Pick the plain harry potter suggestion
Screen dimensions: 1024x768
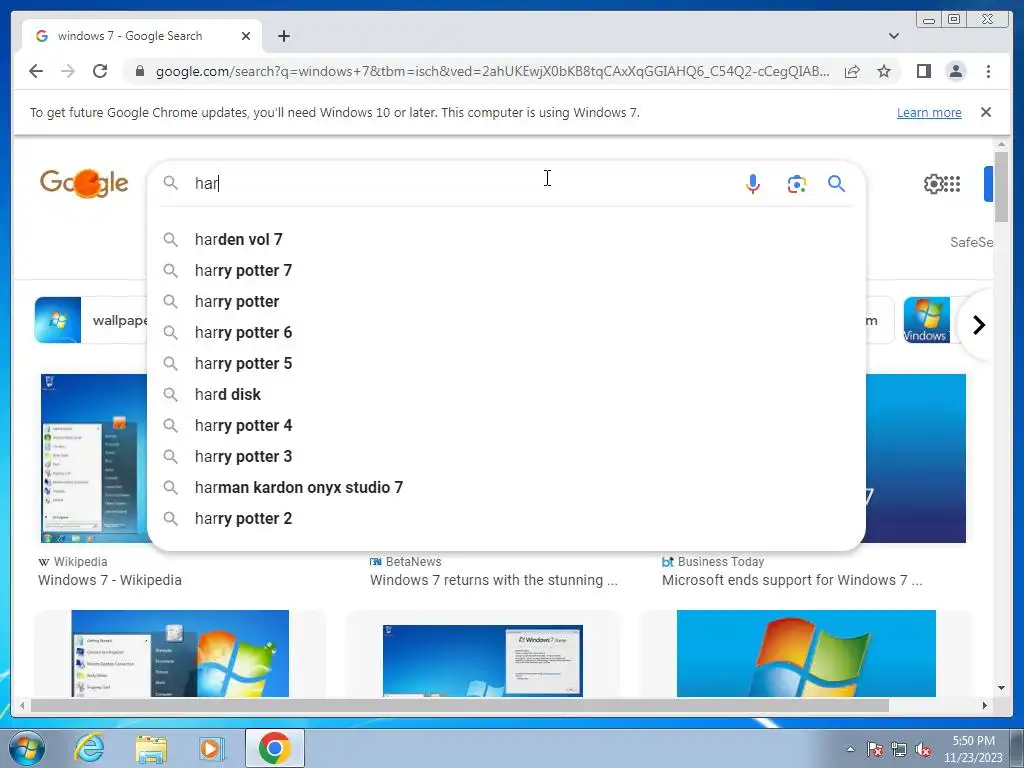click(x=506, y=301)
